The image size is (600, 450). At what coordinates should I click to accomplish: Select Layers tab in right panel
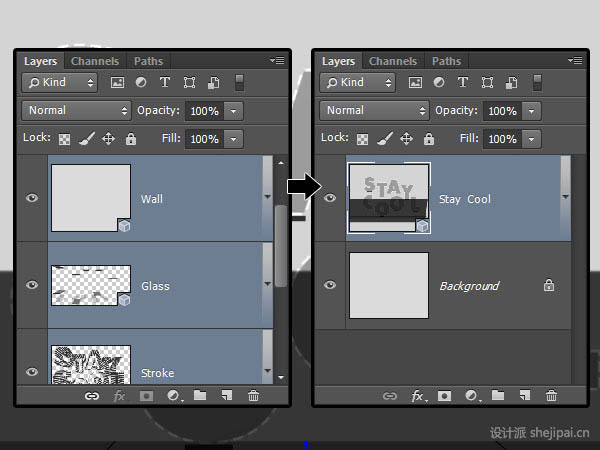pos(338,61)
